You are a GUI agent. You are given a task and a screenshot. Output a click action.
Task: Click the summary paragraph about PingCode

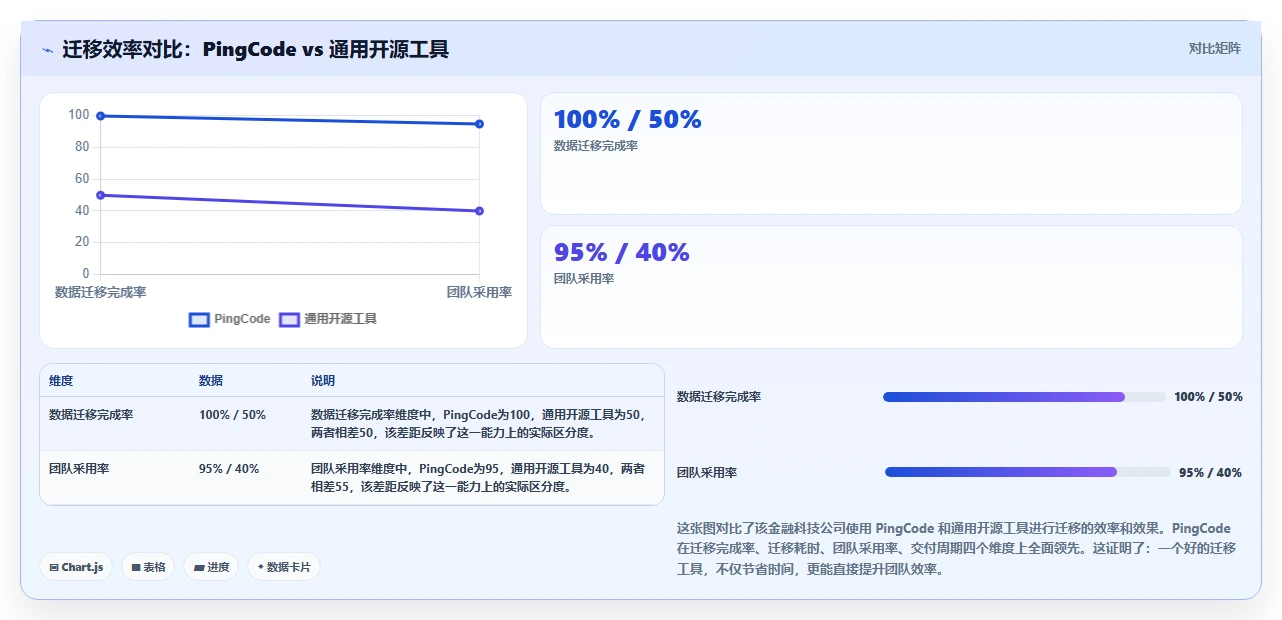point(957,549)
